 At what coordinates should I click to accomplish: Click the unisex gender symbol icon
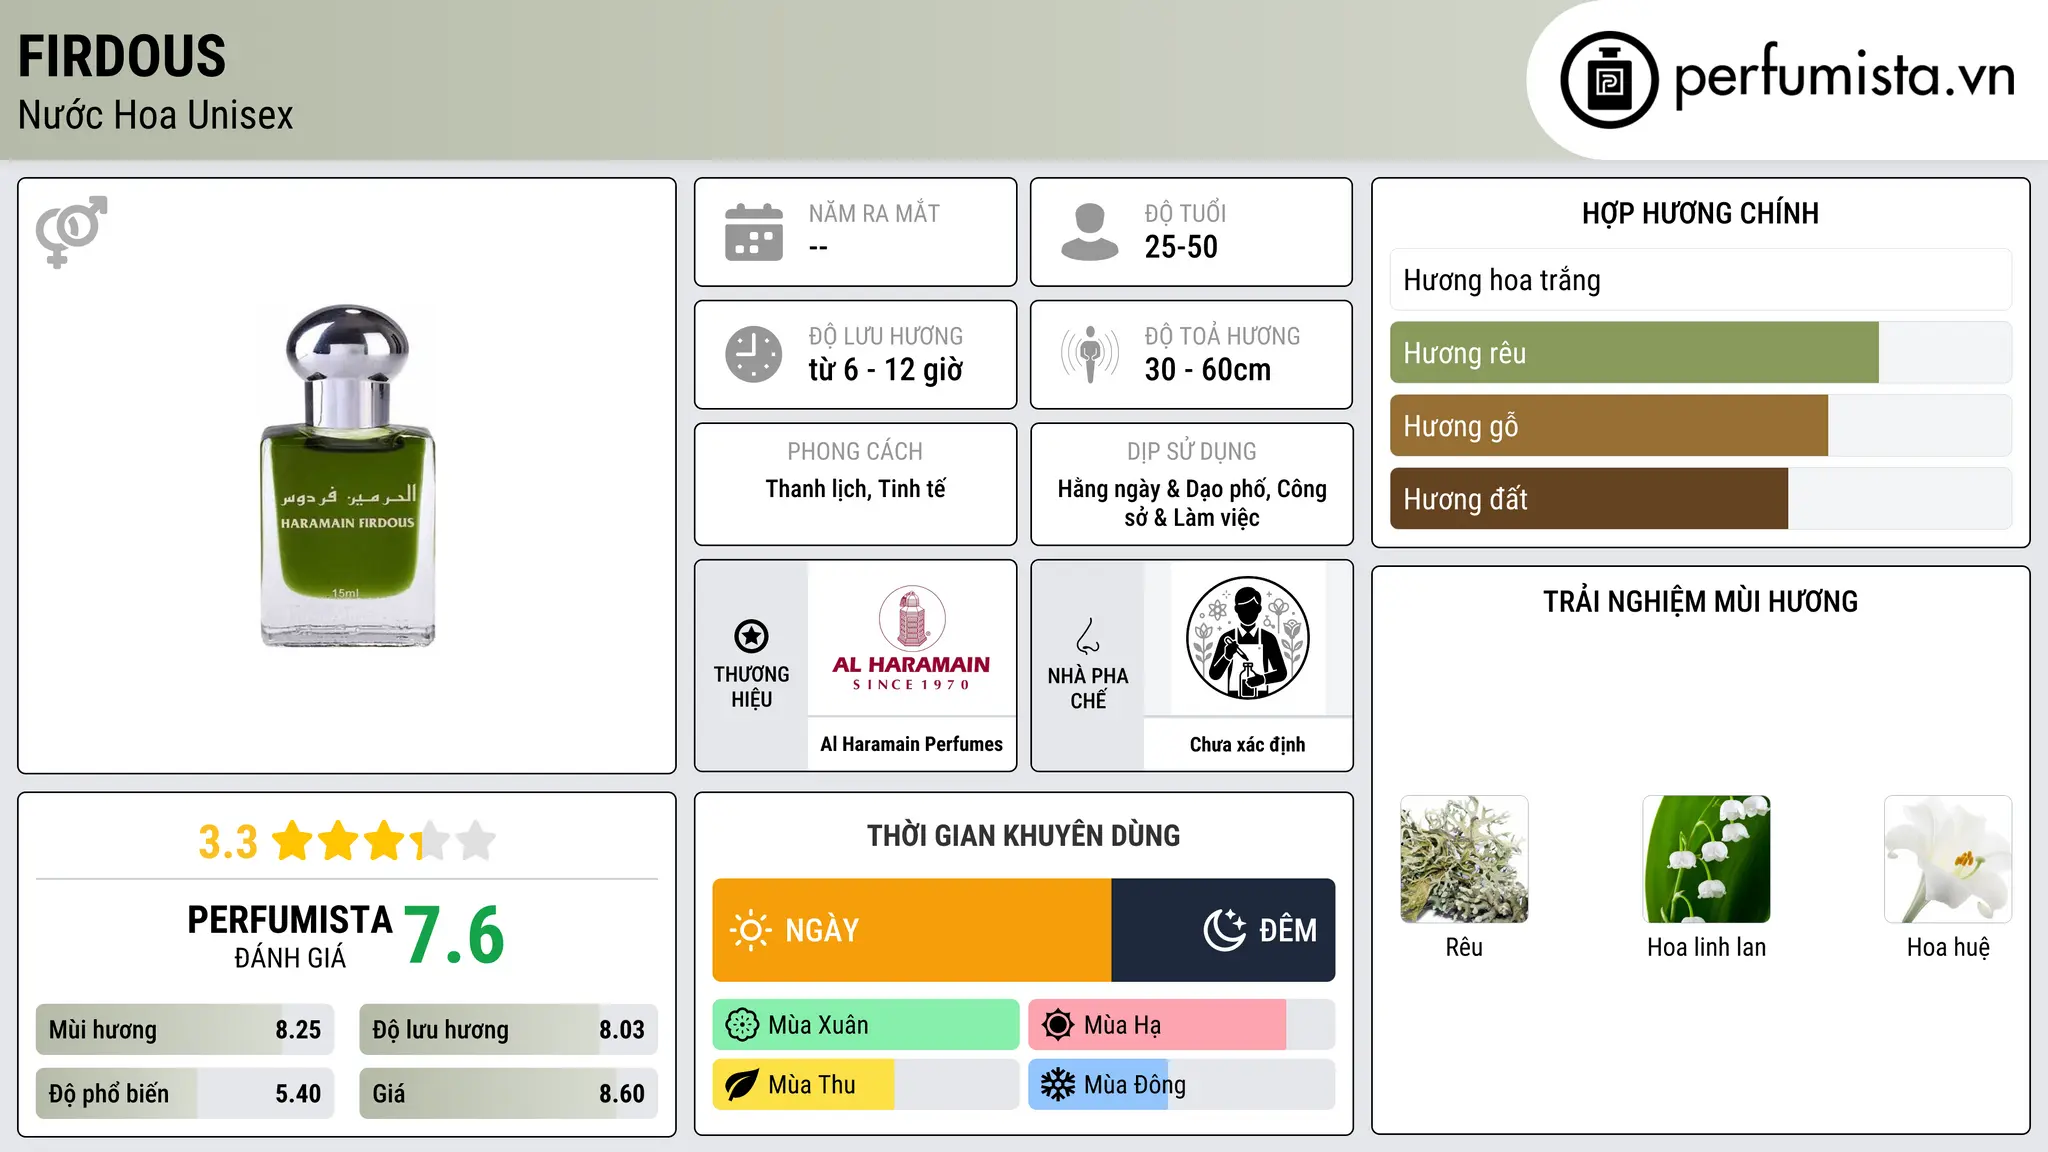coord(71,231)
